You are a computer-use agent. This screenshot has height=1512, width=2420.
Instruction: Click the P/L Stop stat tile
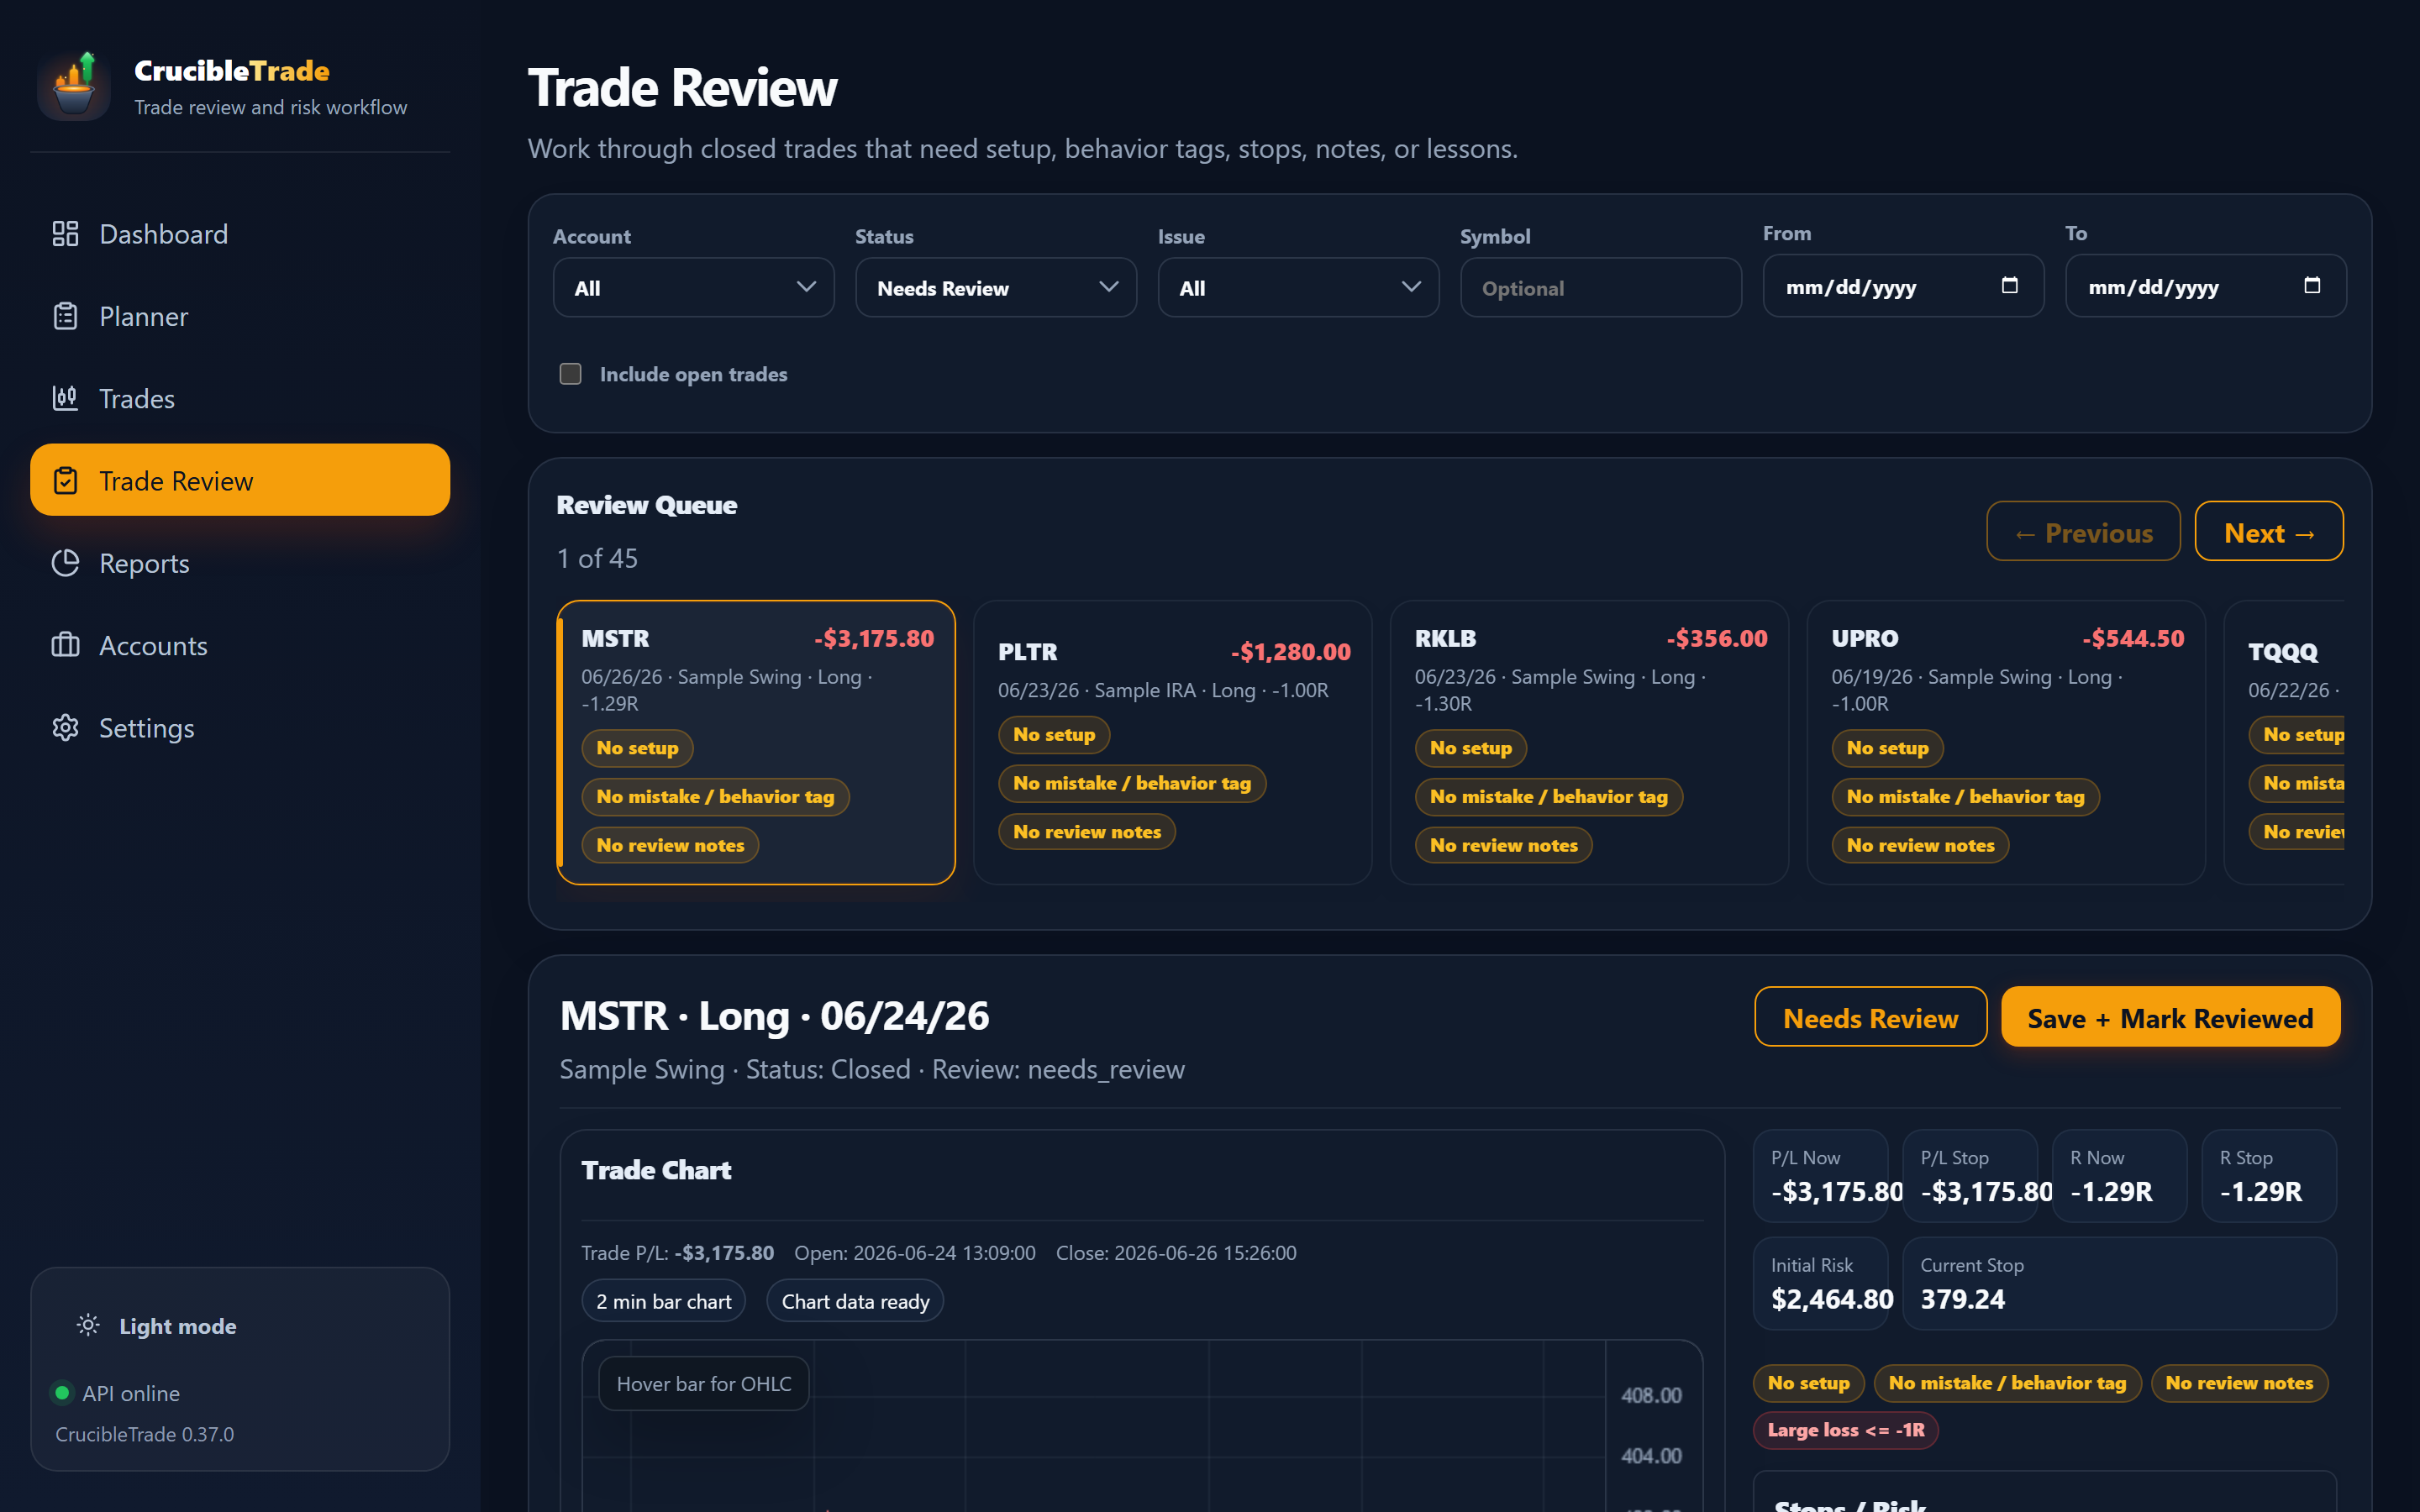1970,1175
